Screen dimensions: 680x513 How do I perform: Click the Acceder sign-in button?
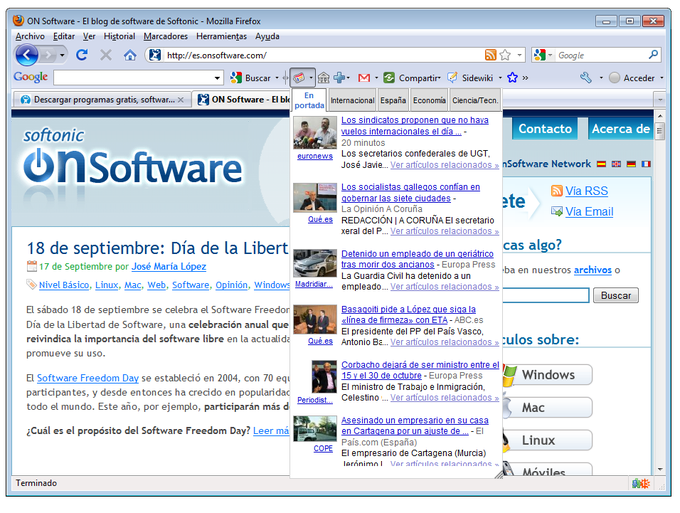coord(632,78)
